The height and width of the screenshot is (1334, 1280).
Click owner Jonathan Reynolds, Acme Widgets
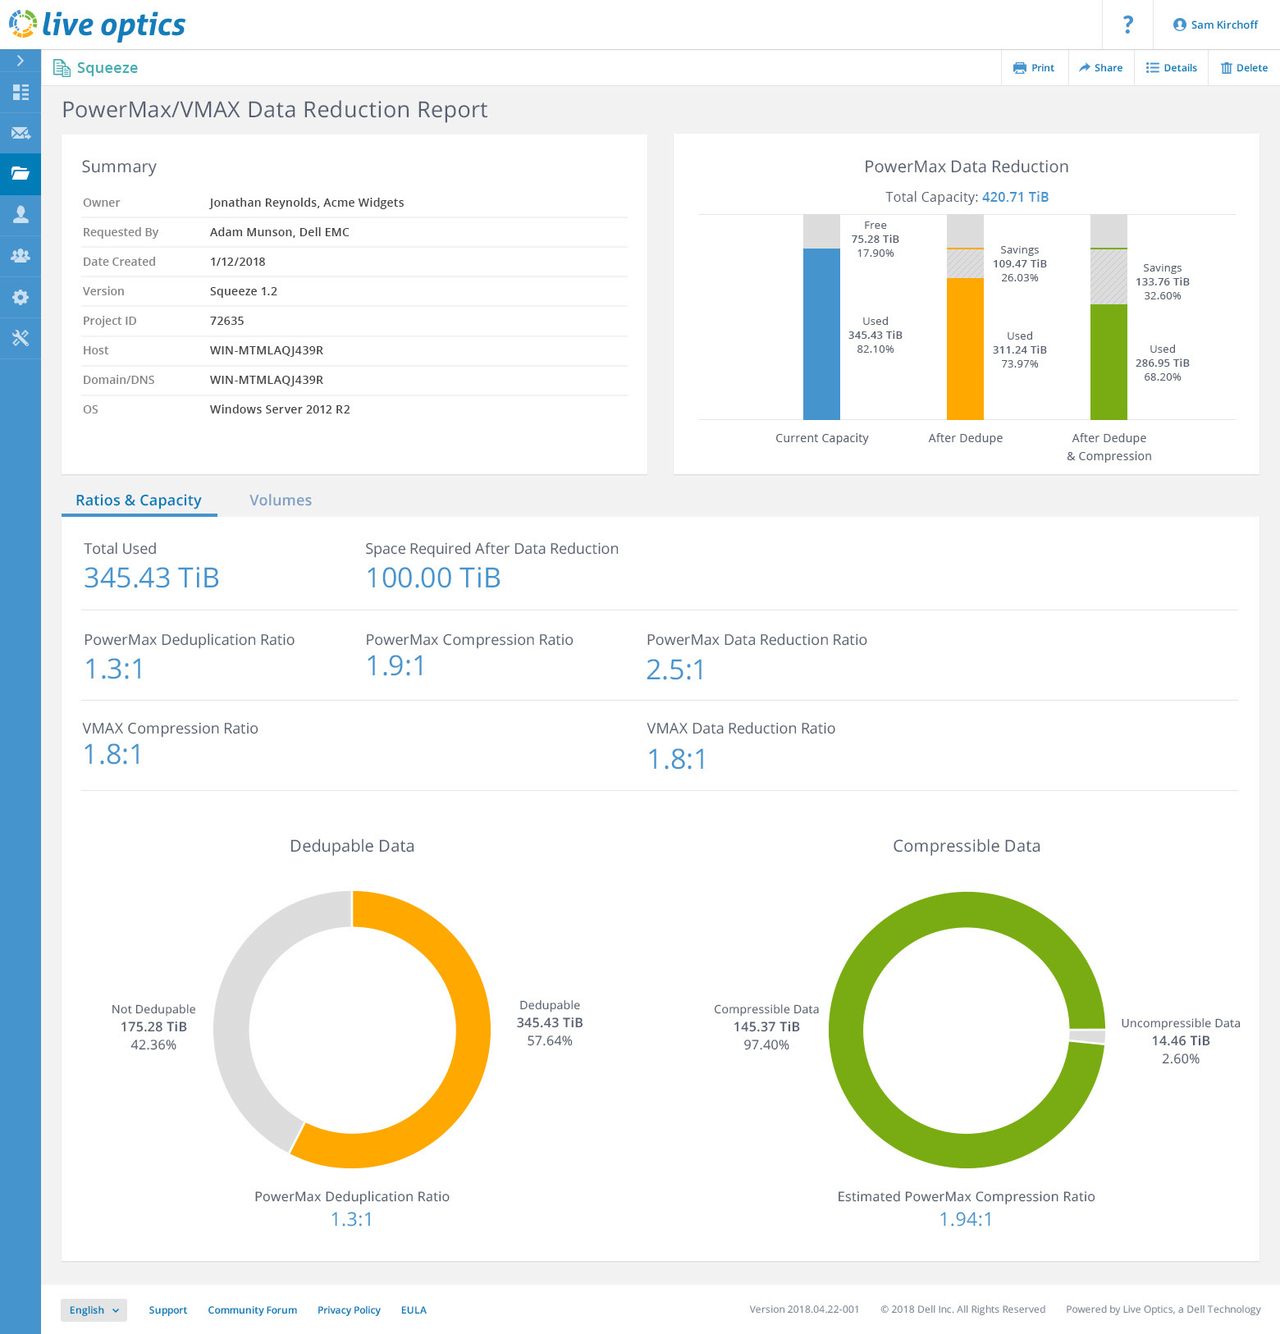pos(307,202)
